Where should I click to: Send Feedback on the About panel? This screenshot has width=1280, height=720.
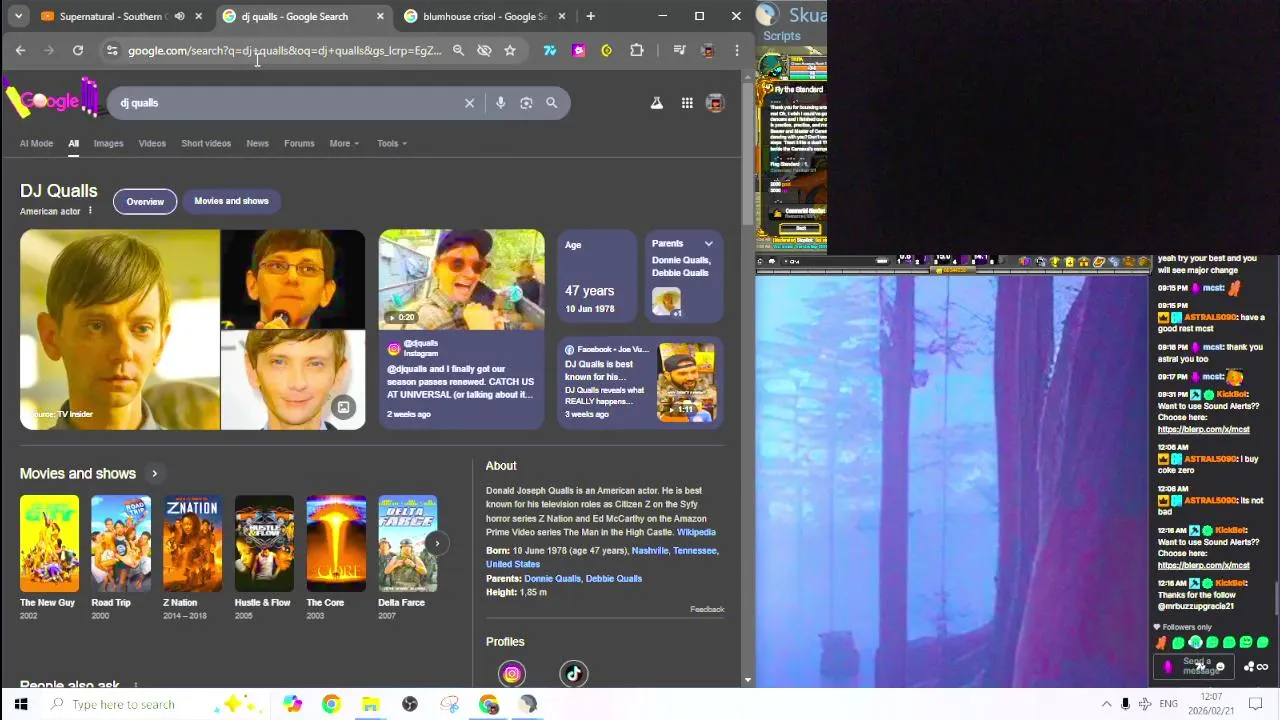tap(707, 609)
